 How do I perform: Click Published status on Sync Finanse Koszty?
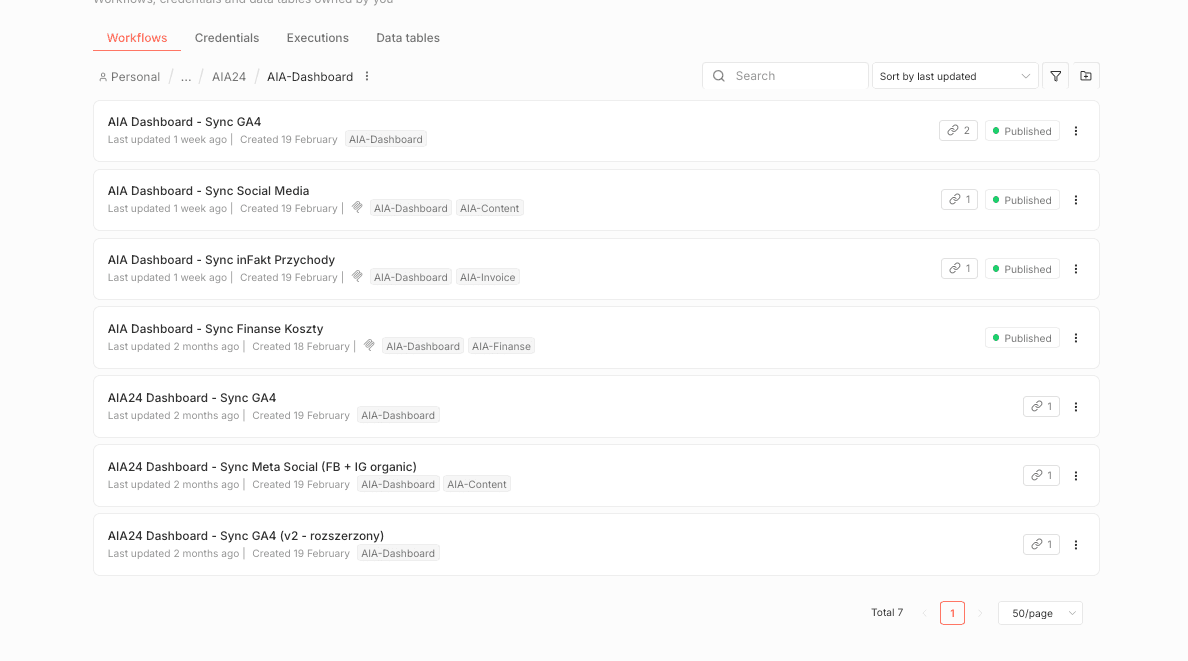tap(1022, 338)
